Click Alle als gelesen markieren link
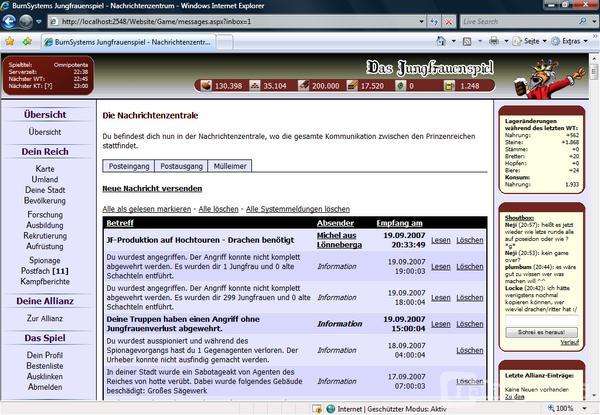The width and height of the screenshot is (600, 415). click(x=147, y=209)
